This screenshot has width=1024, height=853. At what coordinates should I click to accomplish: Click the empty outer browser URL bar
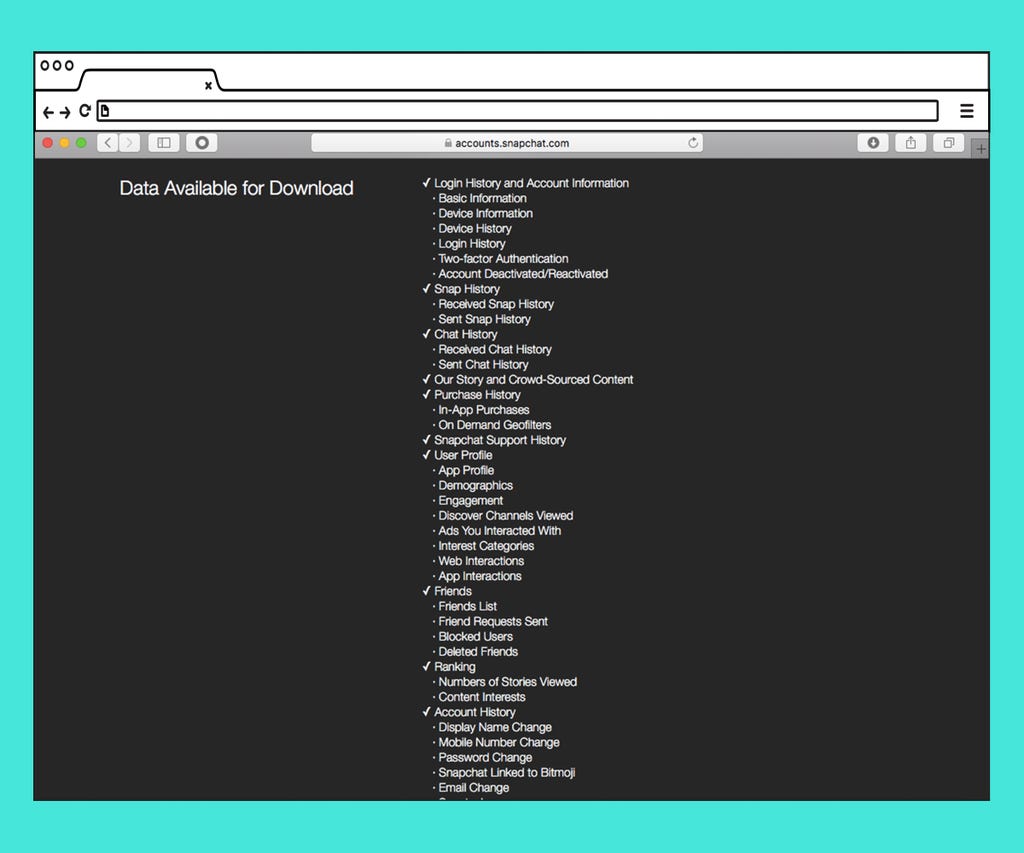(x=520, y=111)
